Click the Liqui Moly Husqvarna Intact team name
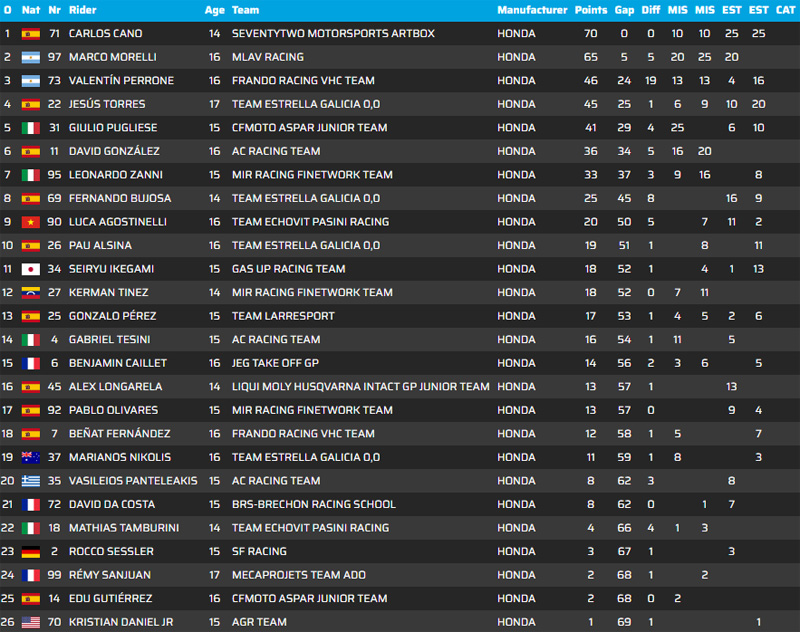800x632 pixels. 360,387
